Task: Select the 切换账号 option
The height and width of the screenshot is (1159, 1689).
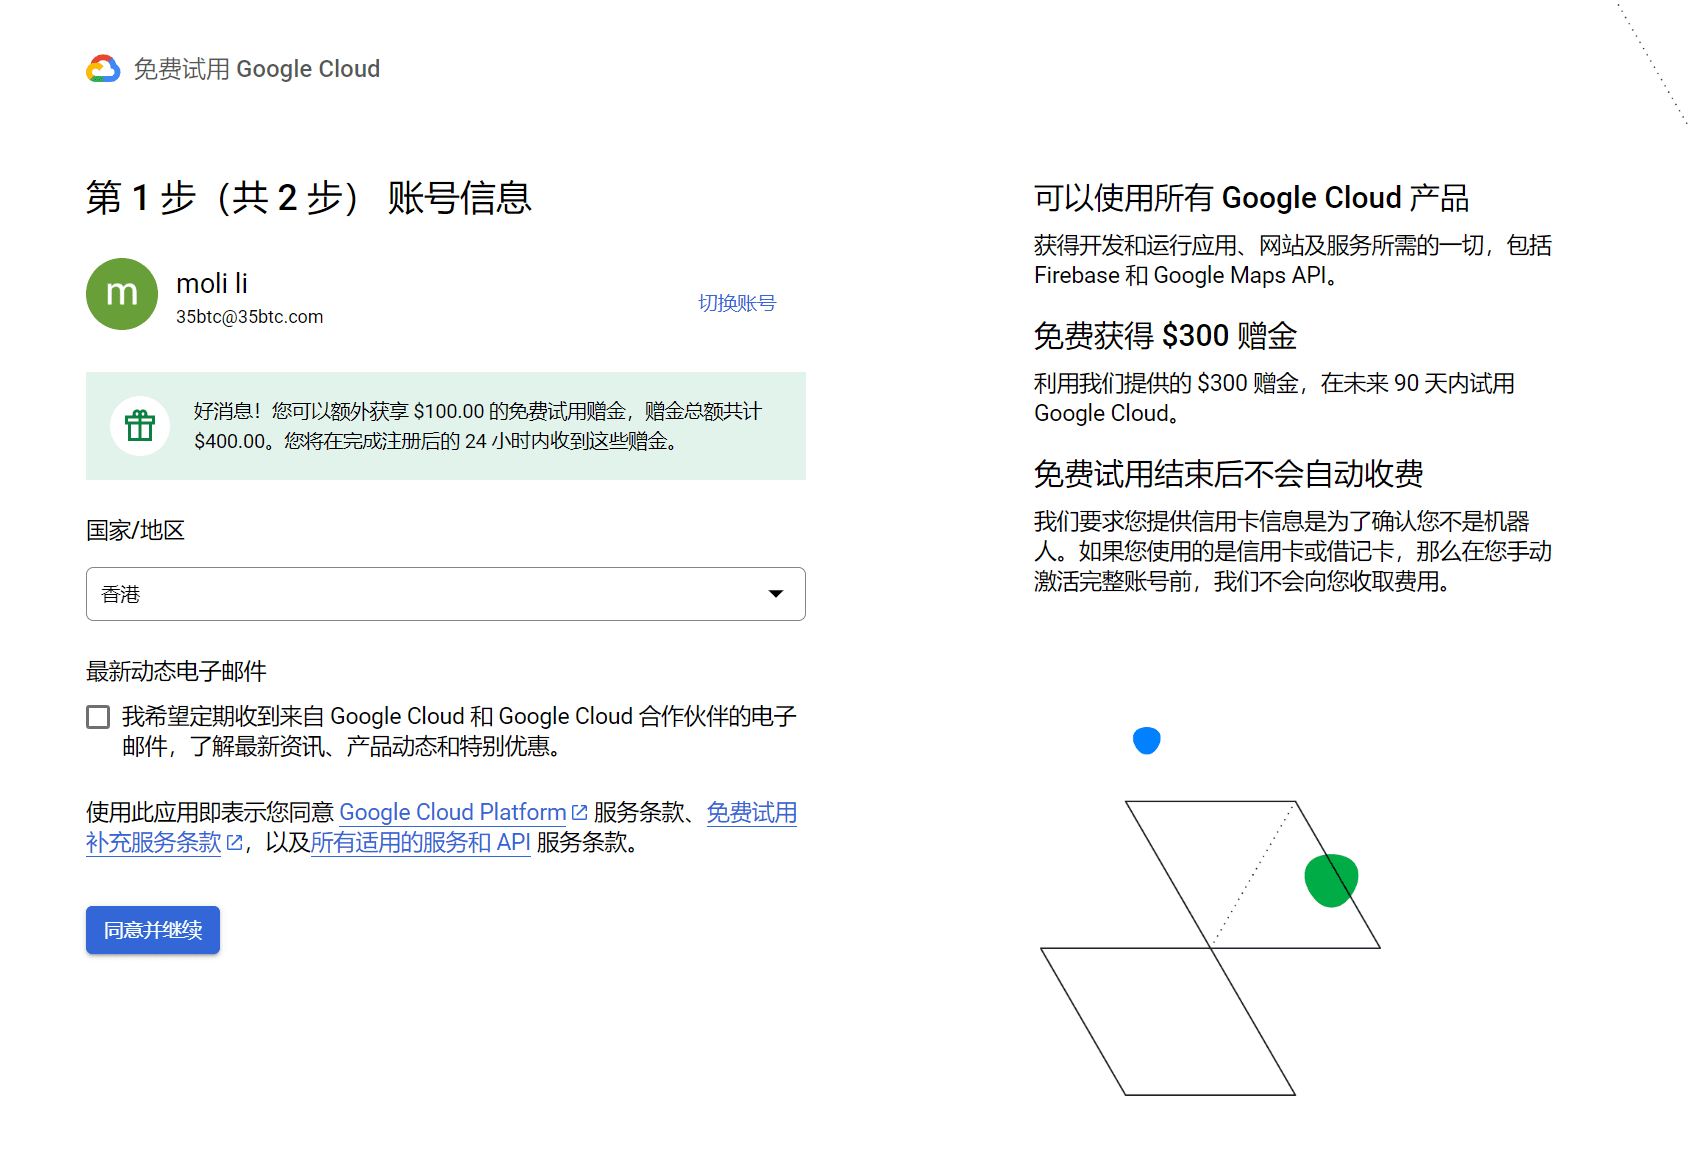Action: 737,302
